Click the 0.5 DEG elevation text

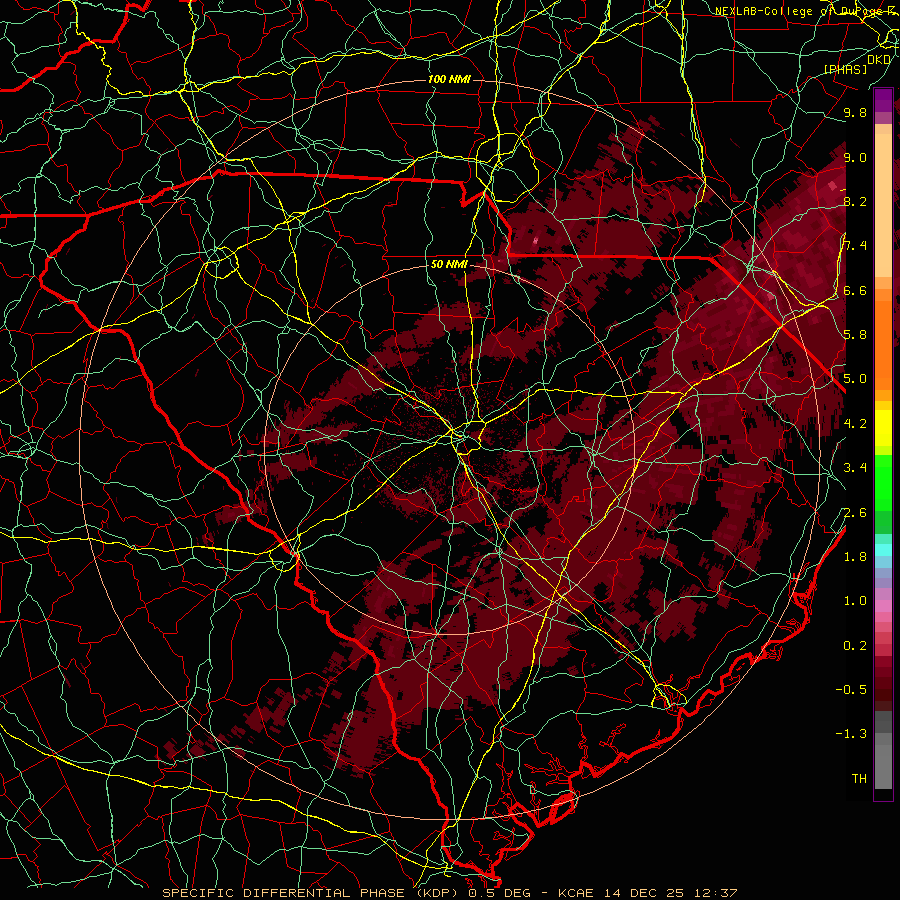pos(498,893)
